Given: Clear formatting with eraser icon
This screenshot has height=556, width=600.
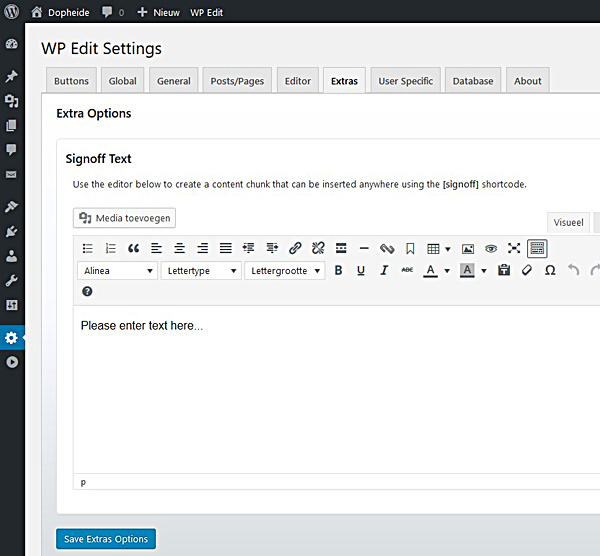Looking at the screenshot, I should (527, 271).
